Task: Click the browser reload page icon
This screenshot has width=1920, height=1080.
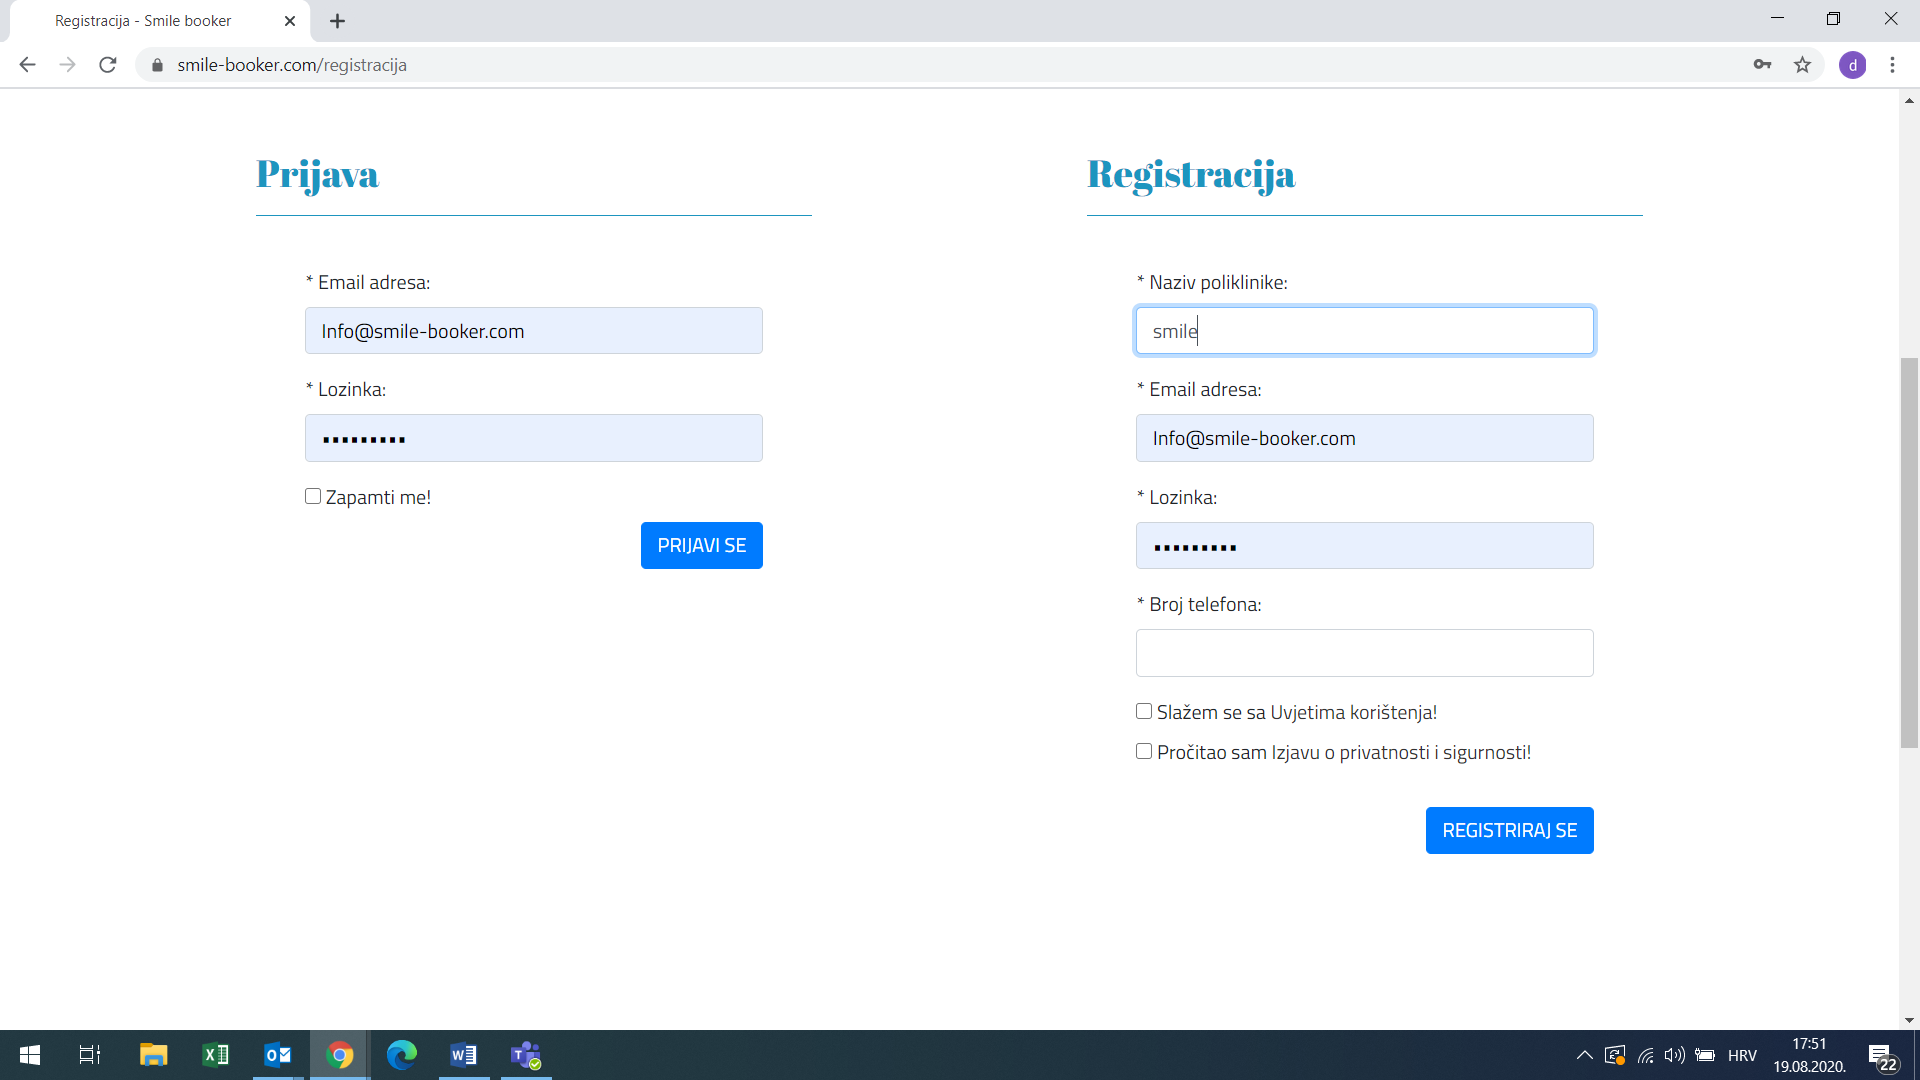Action: click(x=108, y=65)
